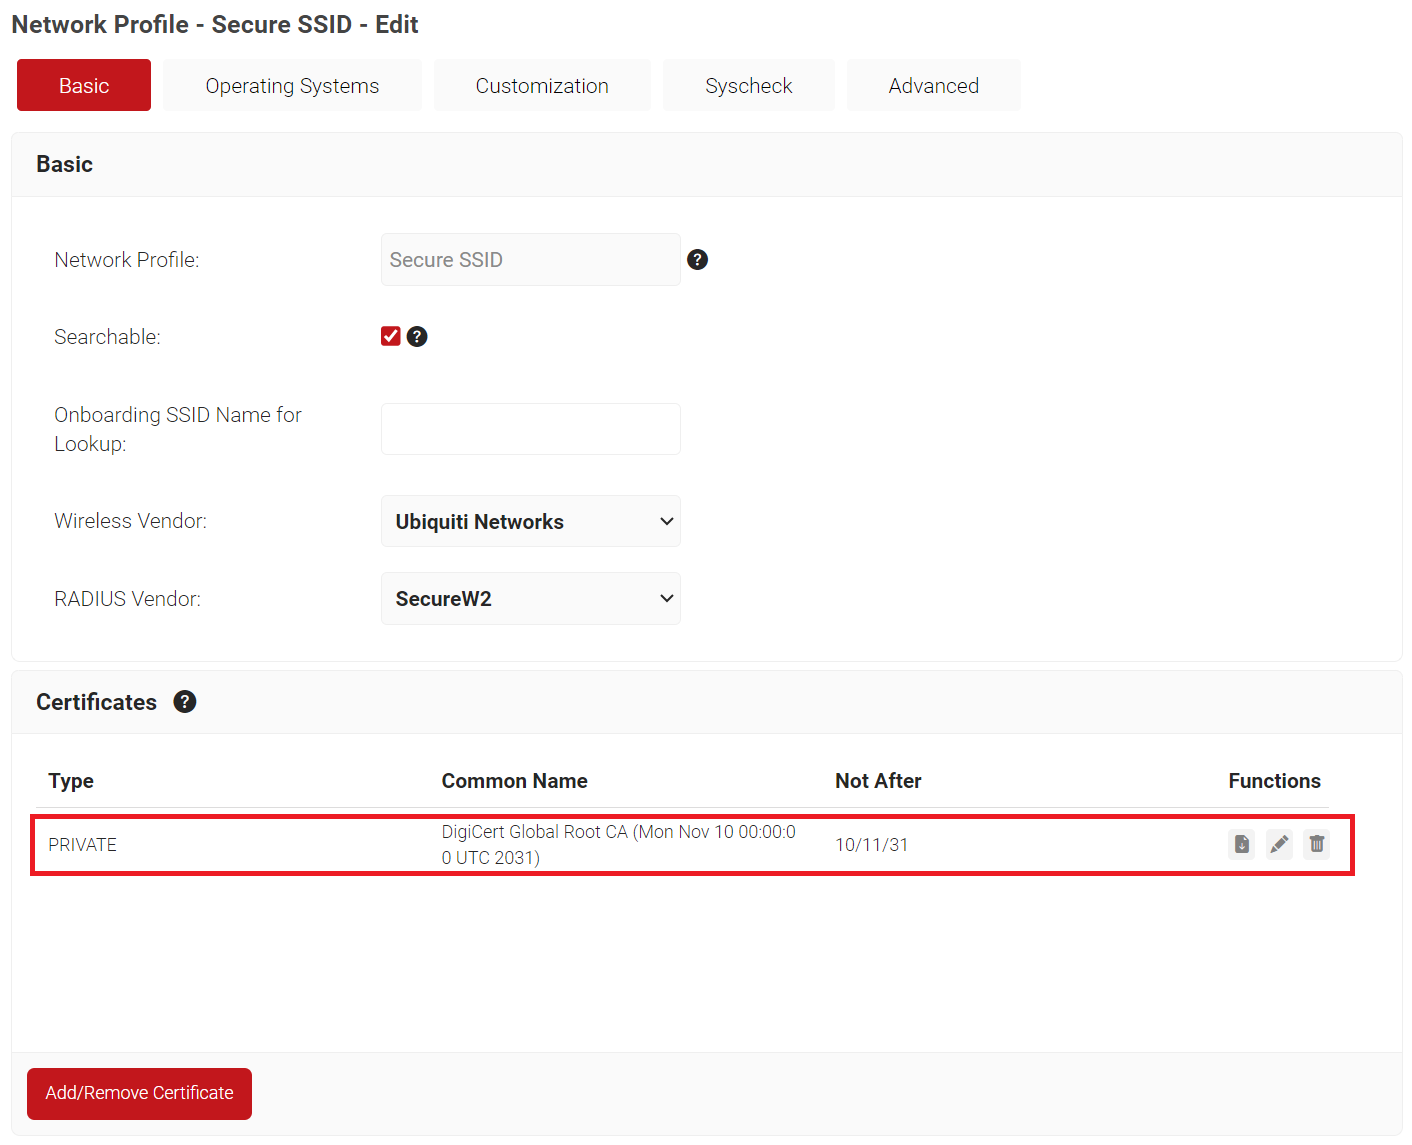Image resolution: width=1412 pixels, height=1145 pixels.
Task: Open the RADIUS Vendor dropdown
Action: tap(530, 599)
